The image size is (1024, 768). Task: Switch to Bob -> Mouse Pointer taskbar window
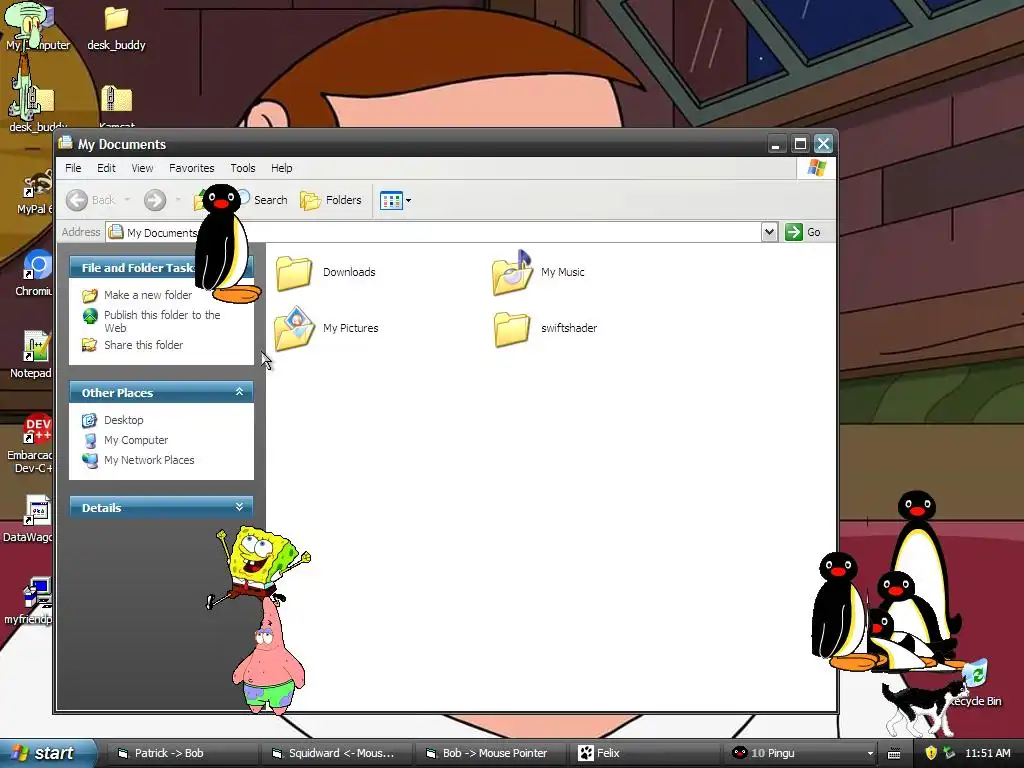coord(490,753)
